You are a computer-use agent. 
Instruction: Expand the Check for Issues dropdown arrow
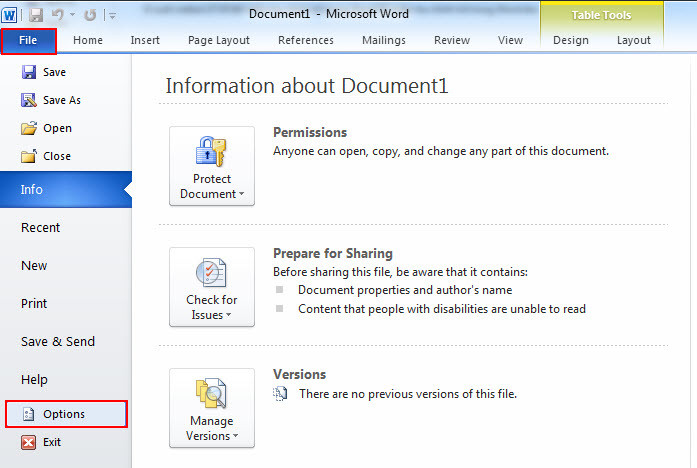228,315
